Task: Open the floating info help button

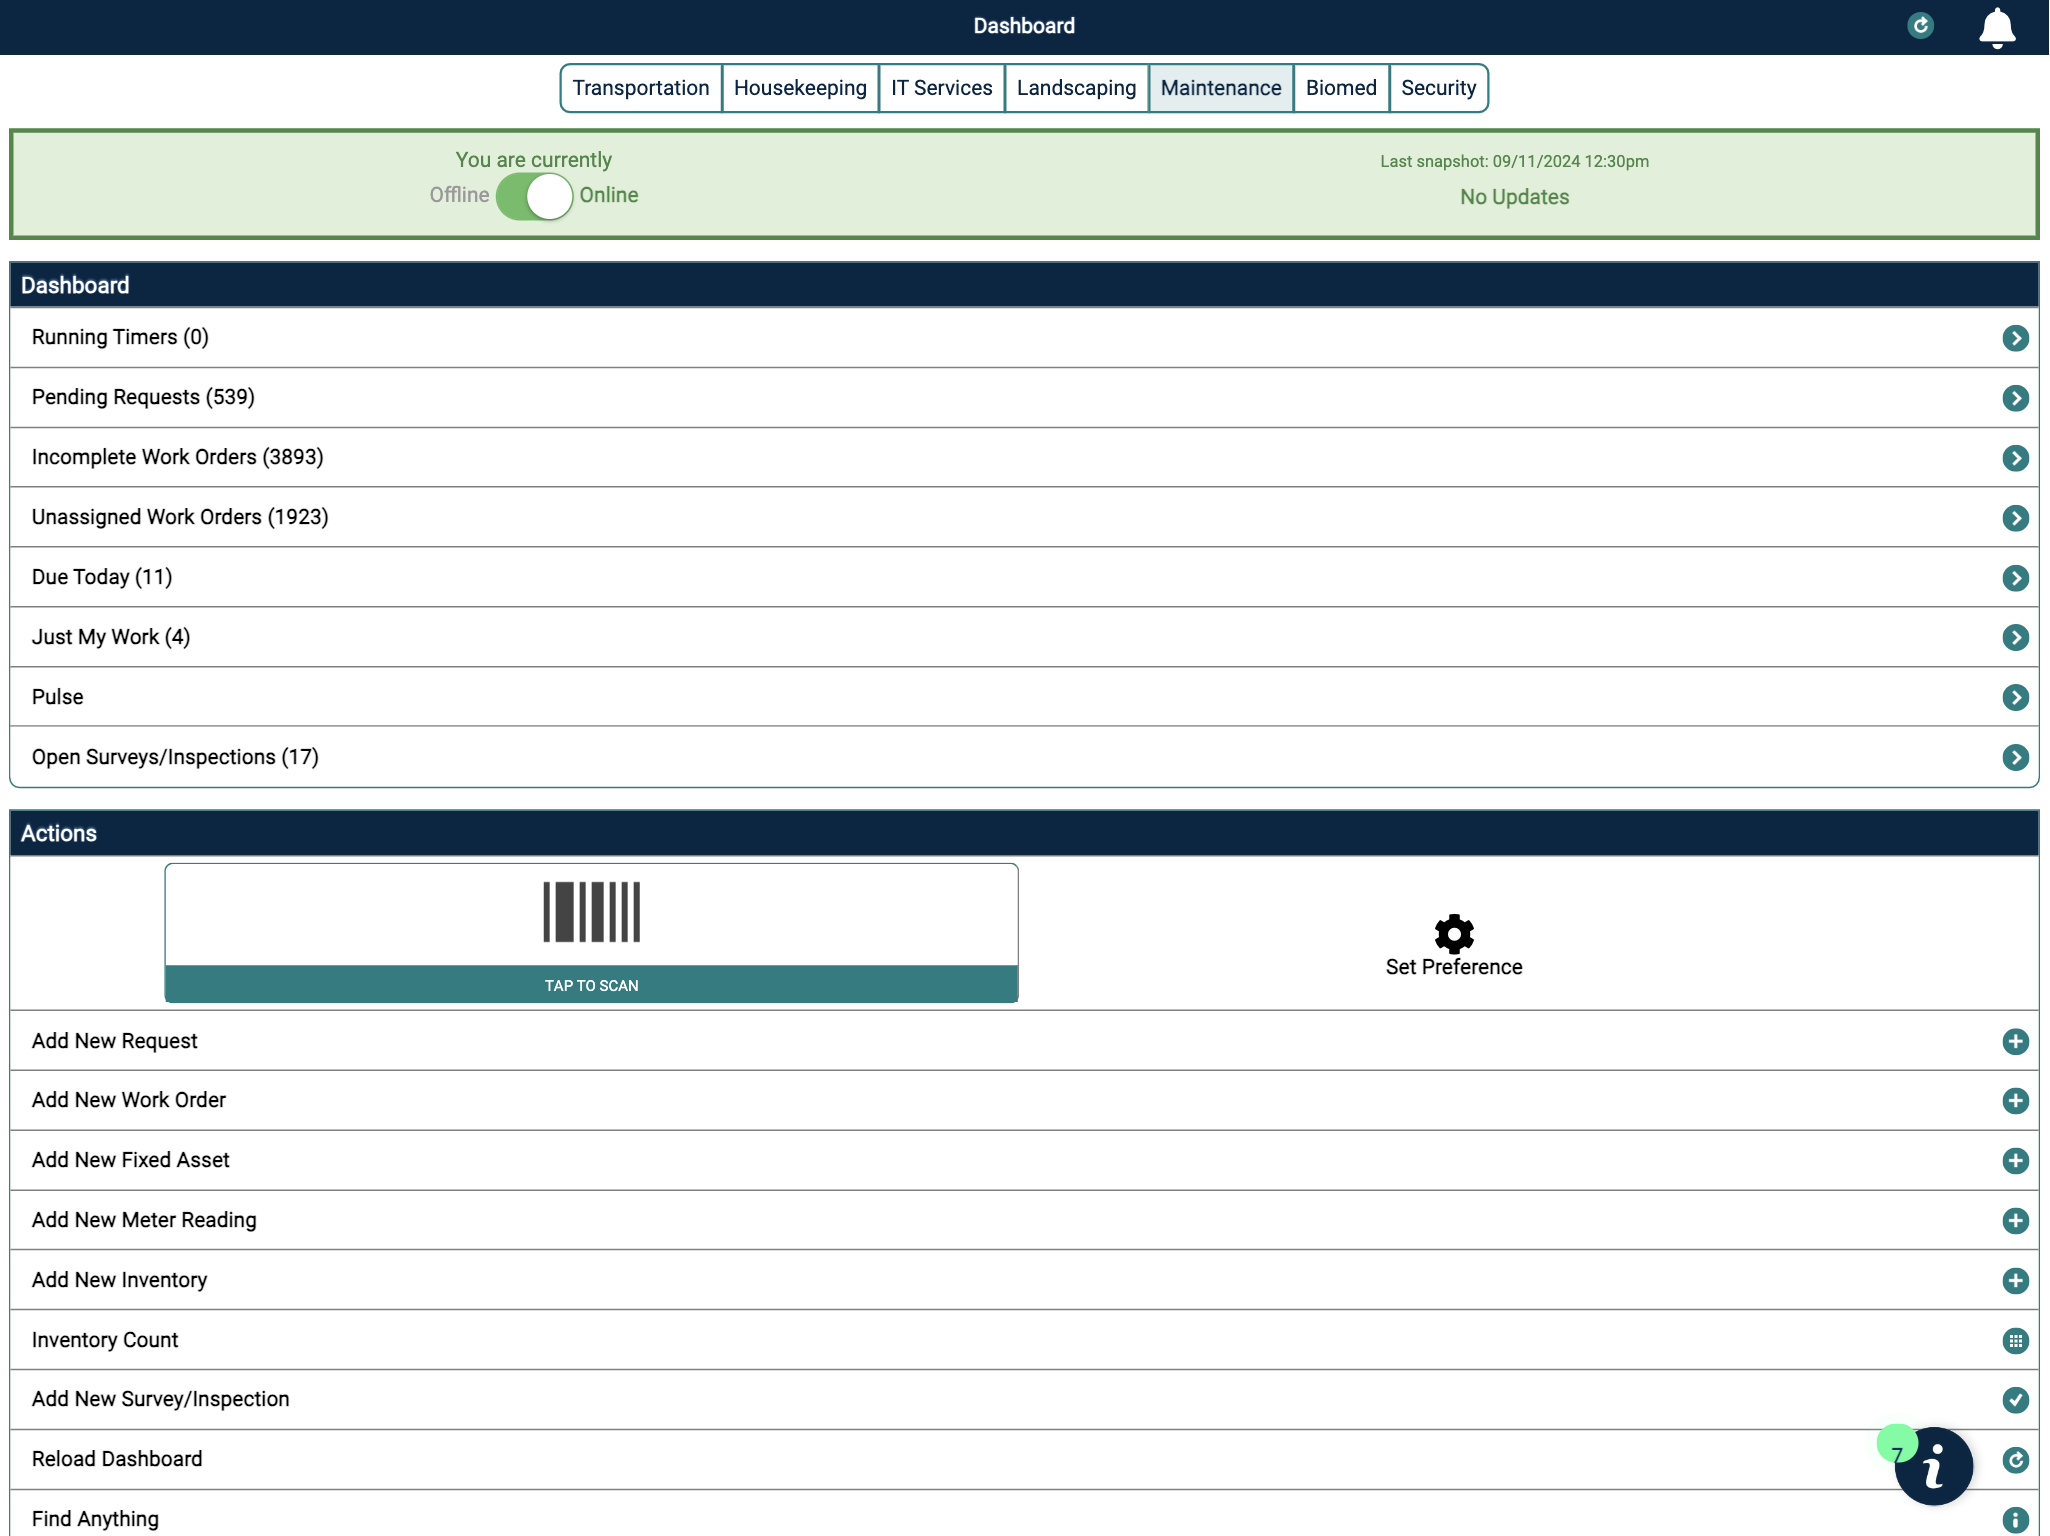Action: tap(1933, 1466)
